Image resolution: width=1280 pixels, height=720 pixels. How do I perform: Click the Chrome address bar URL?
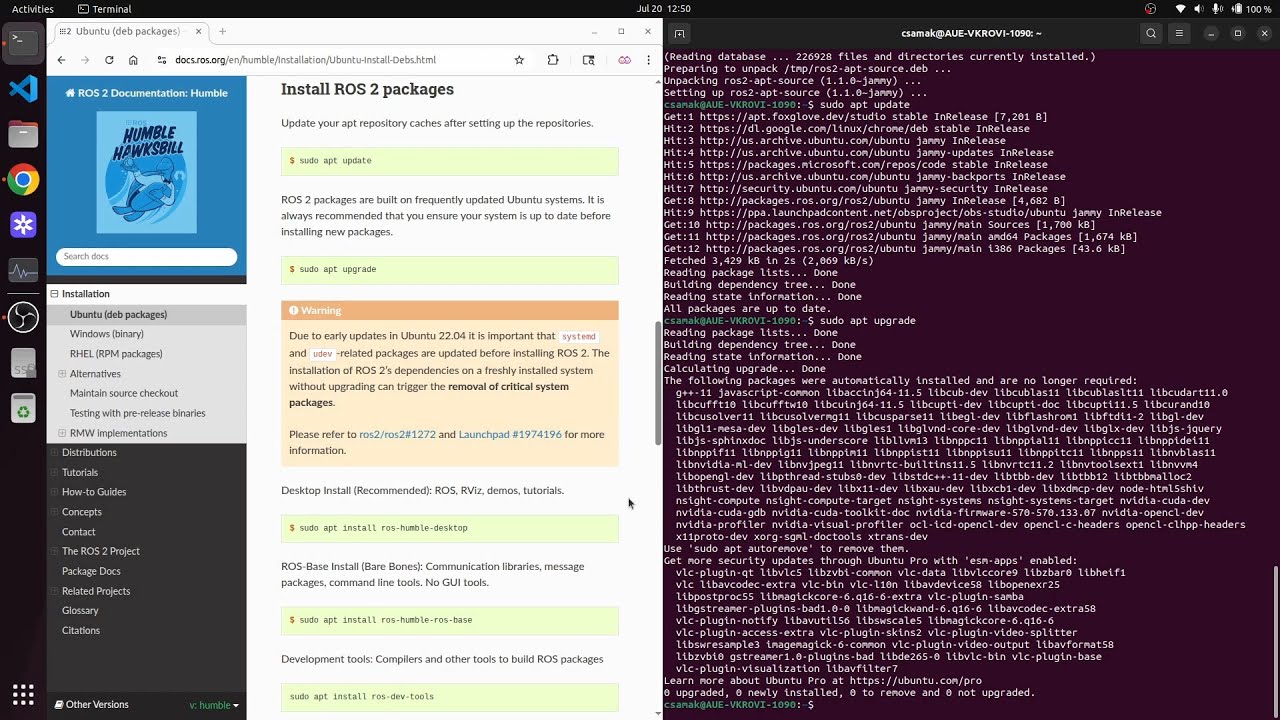click(305, 60)
